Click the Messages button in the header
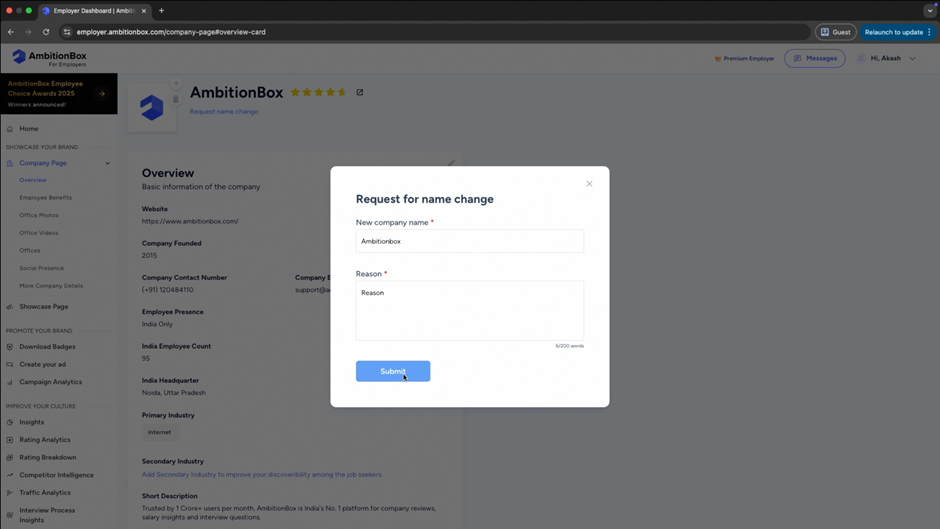The height and width of the screenshot is (529, 940). pyautogui.click(x=815, y=59)
